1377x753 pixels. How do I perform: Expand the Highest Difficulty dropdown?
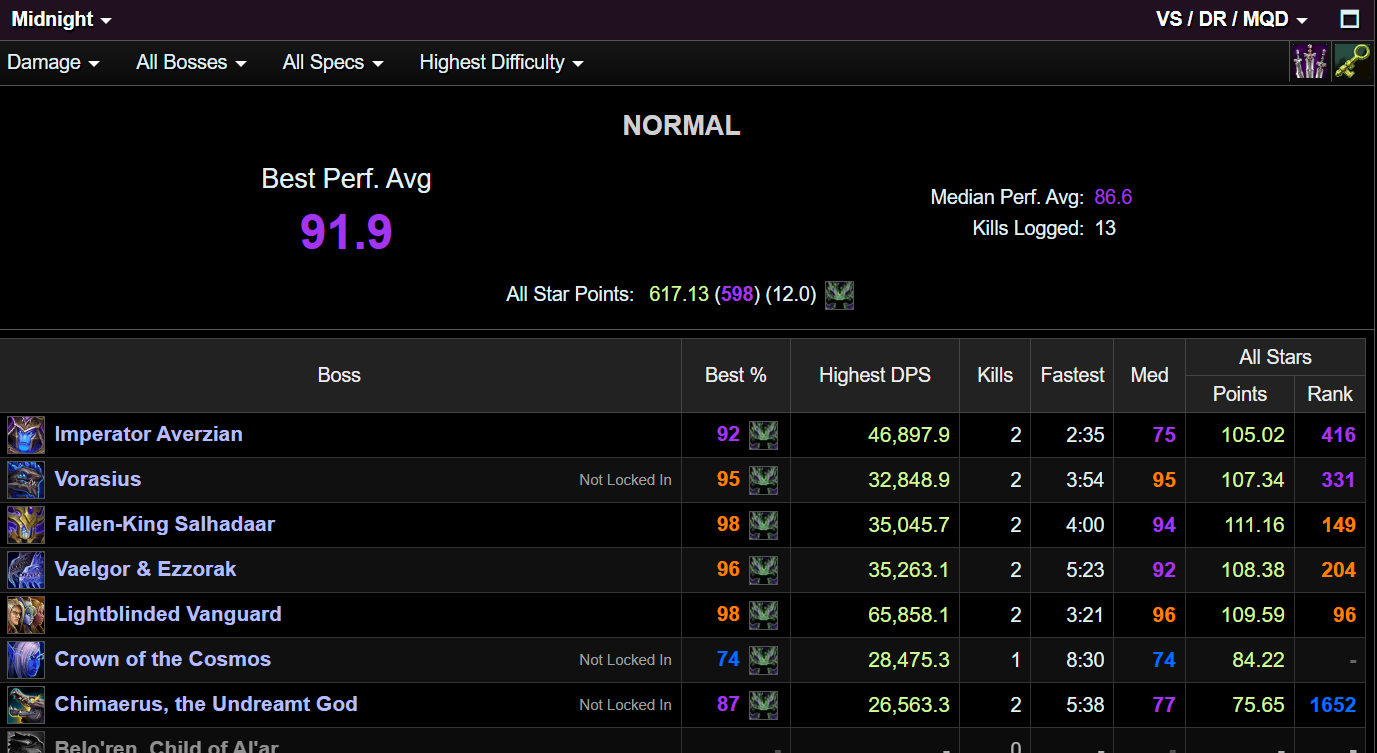point(501,62)
